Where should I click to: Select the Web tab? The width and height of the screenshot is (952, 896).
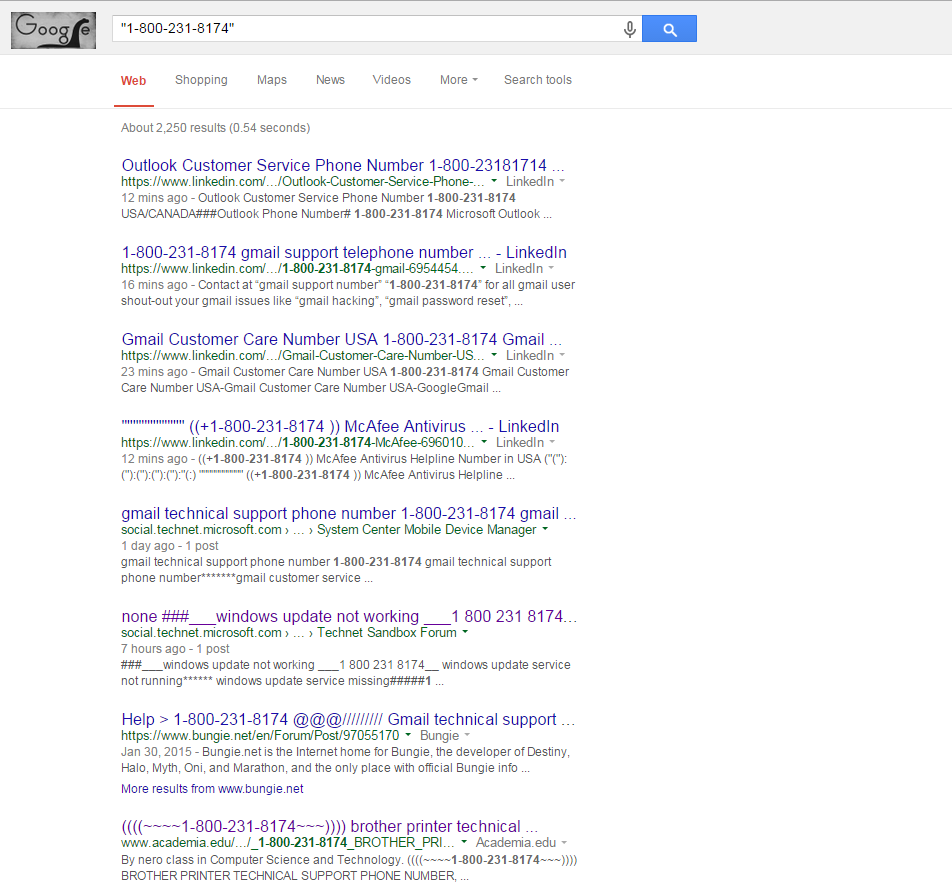(134, 81)
